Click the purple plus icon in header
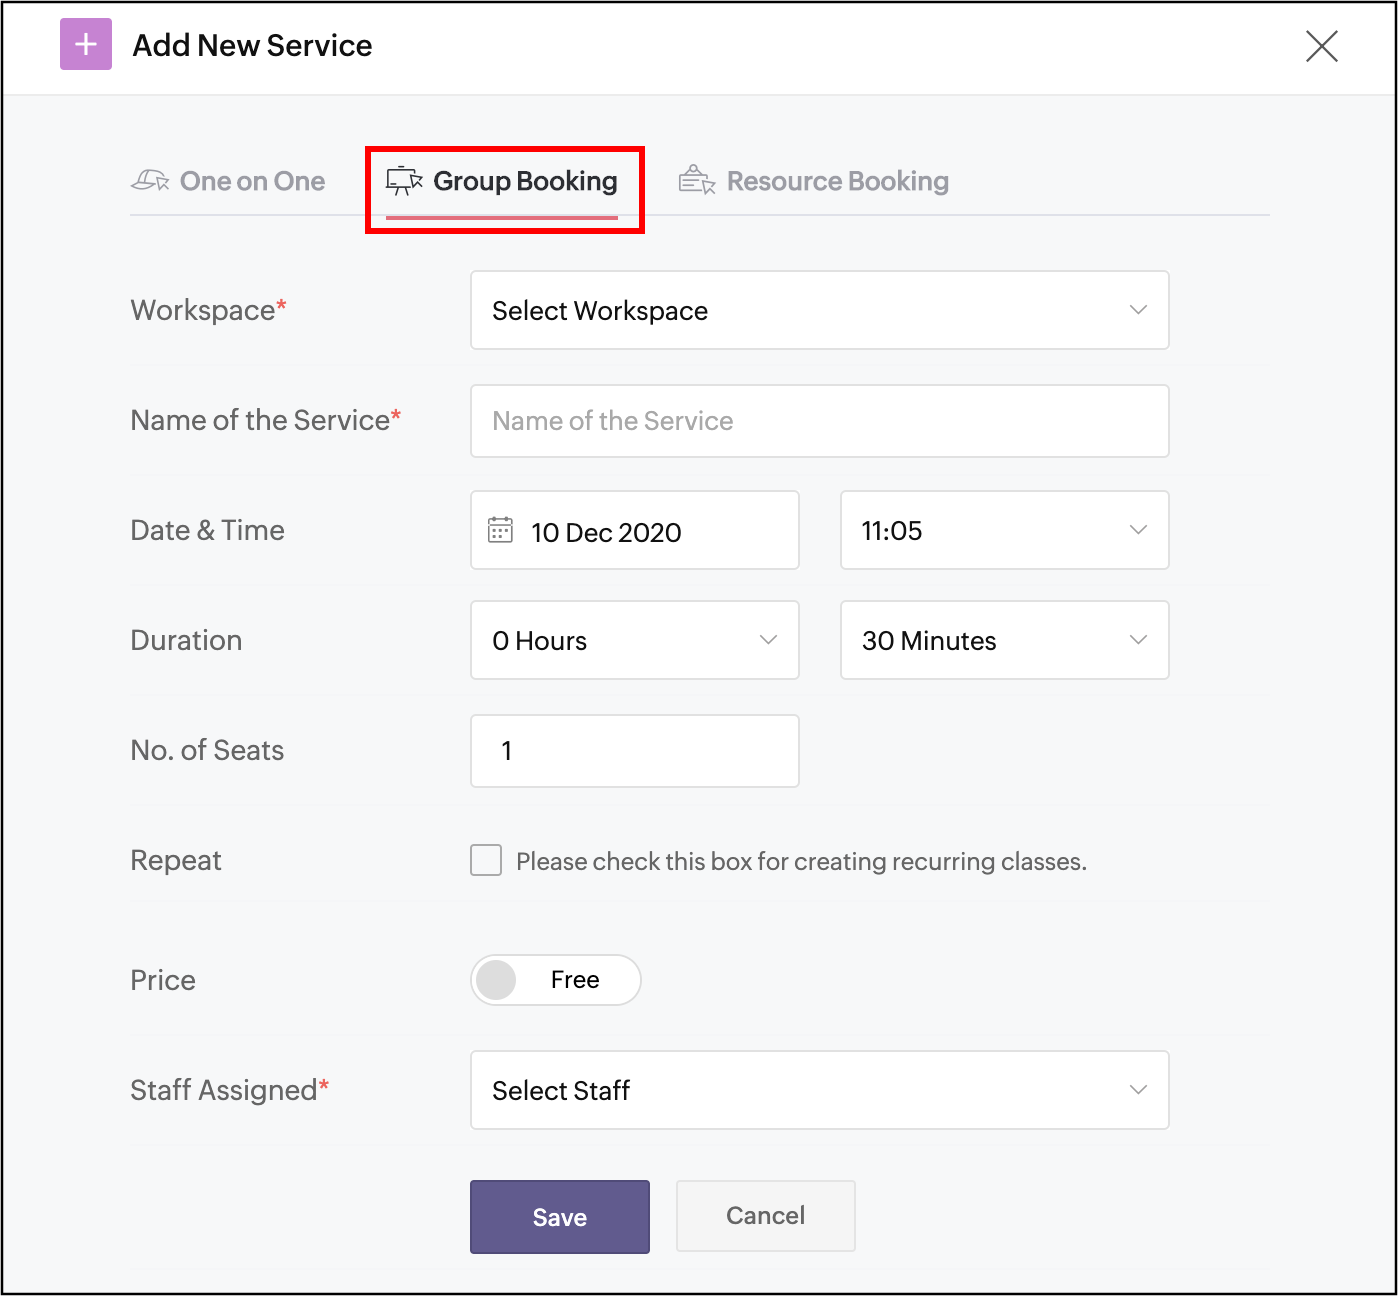The width and height of the screenshot is (1398, 1296). 86,44
